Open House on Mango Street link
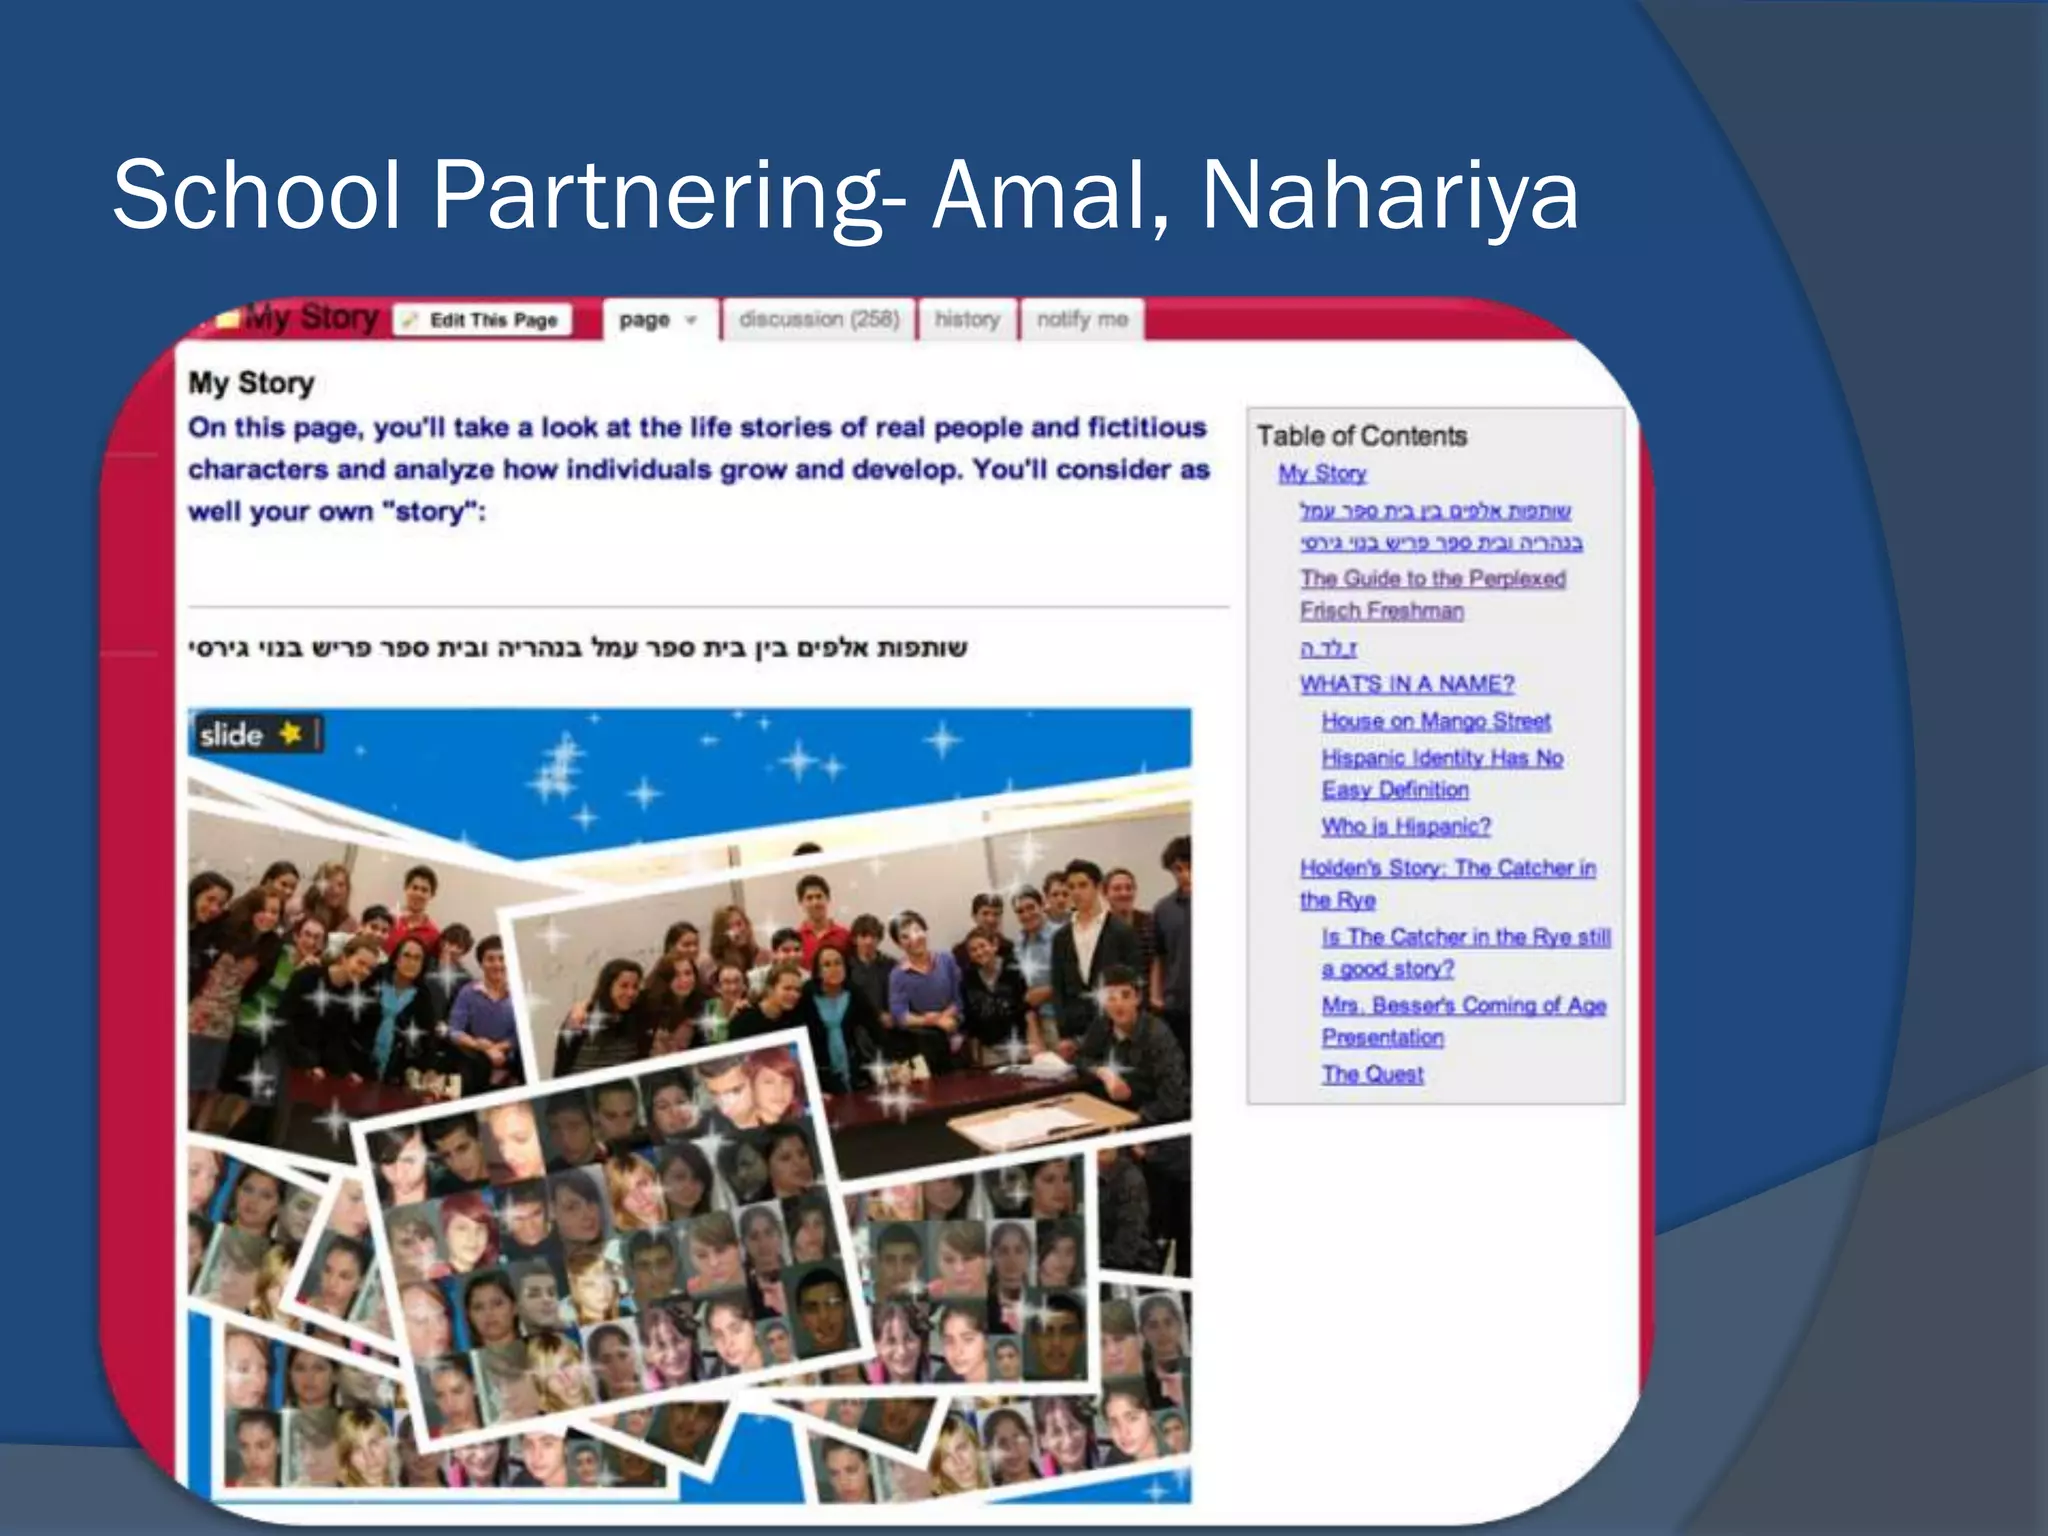The width and height of the screenshot is (2048, 1536). click(x=1436, y=721)
